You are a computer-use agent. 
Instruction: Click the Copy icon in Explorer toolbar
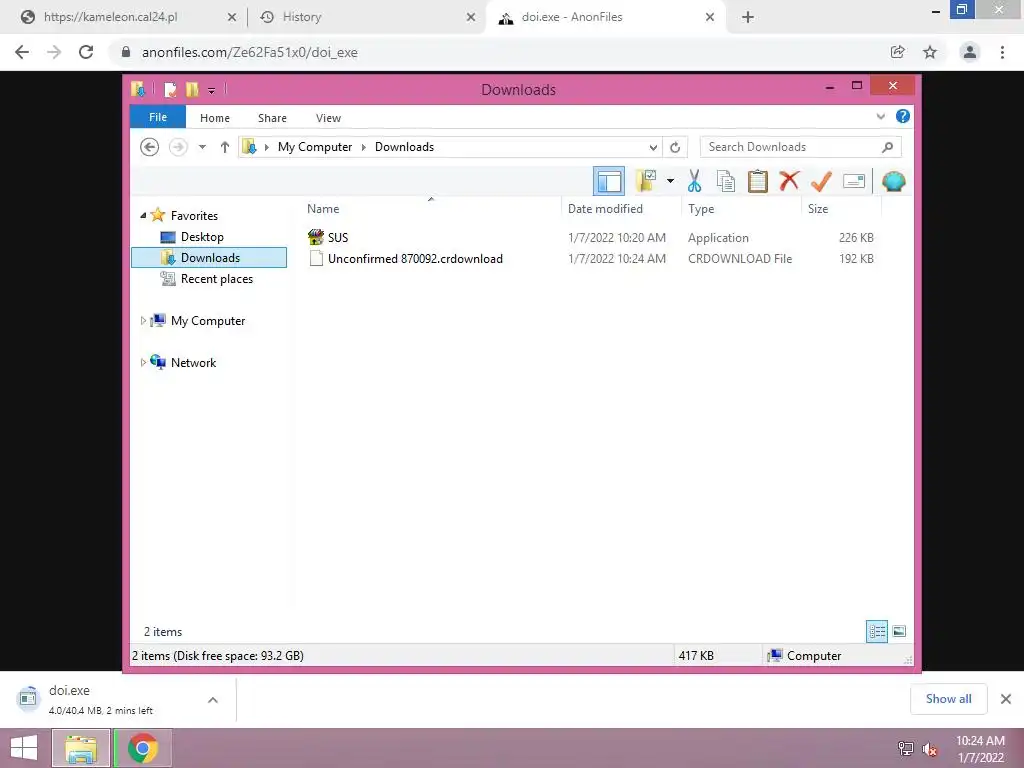(726, 181)
